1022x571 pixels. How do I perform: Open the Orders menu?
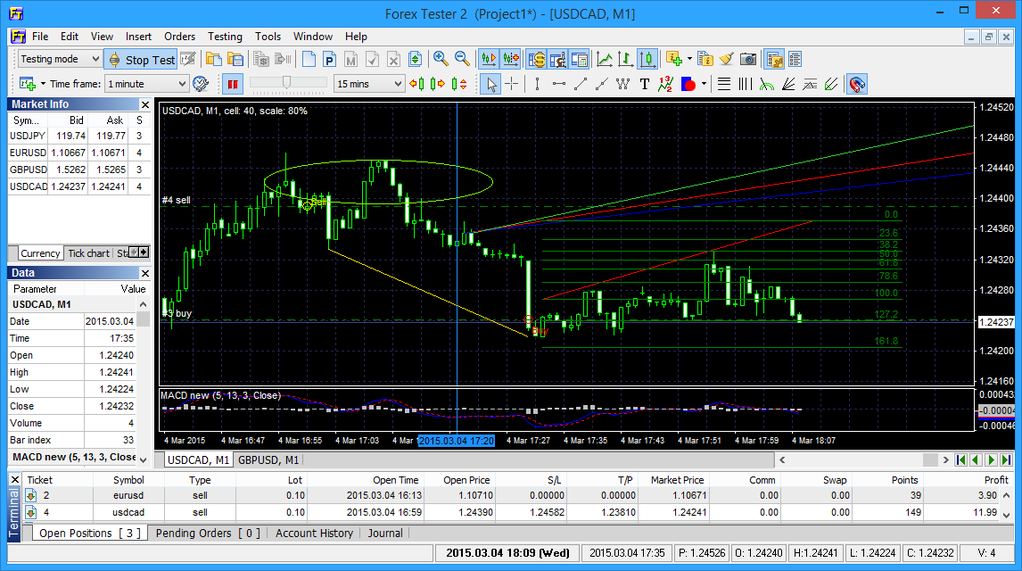coord(179,37)
